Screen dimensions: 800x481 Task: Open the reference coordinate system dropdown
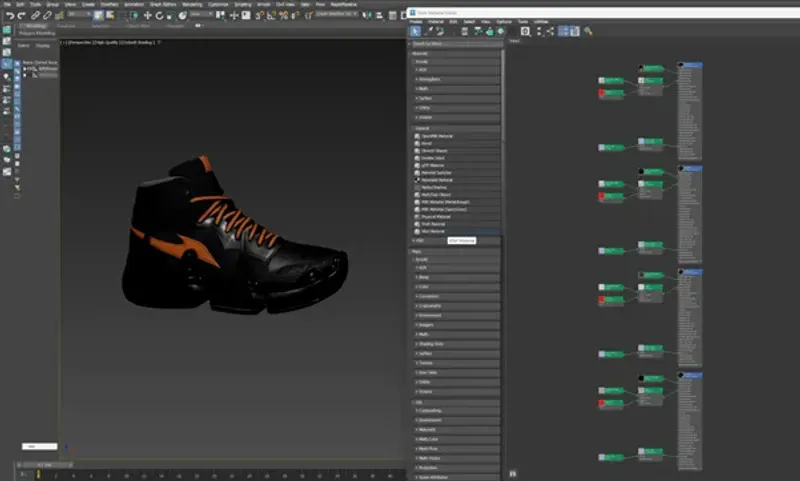[x=202, y=14]
